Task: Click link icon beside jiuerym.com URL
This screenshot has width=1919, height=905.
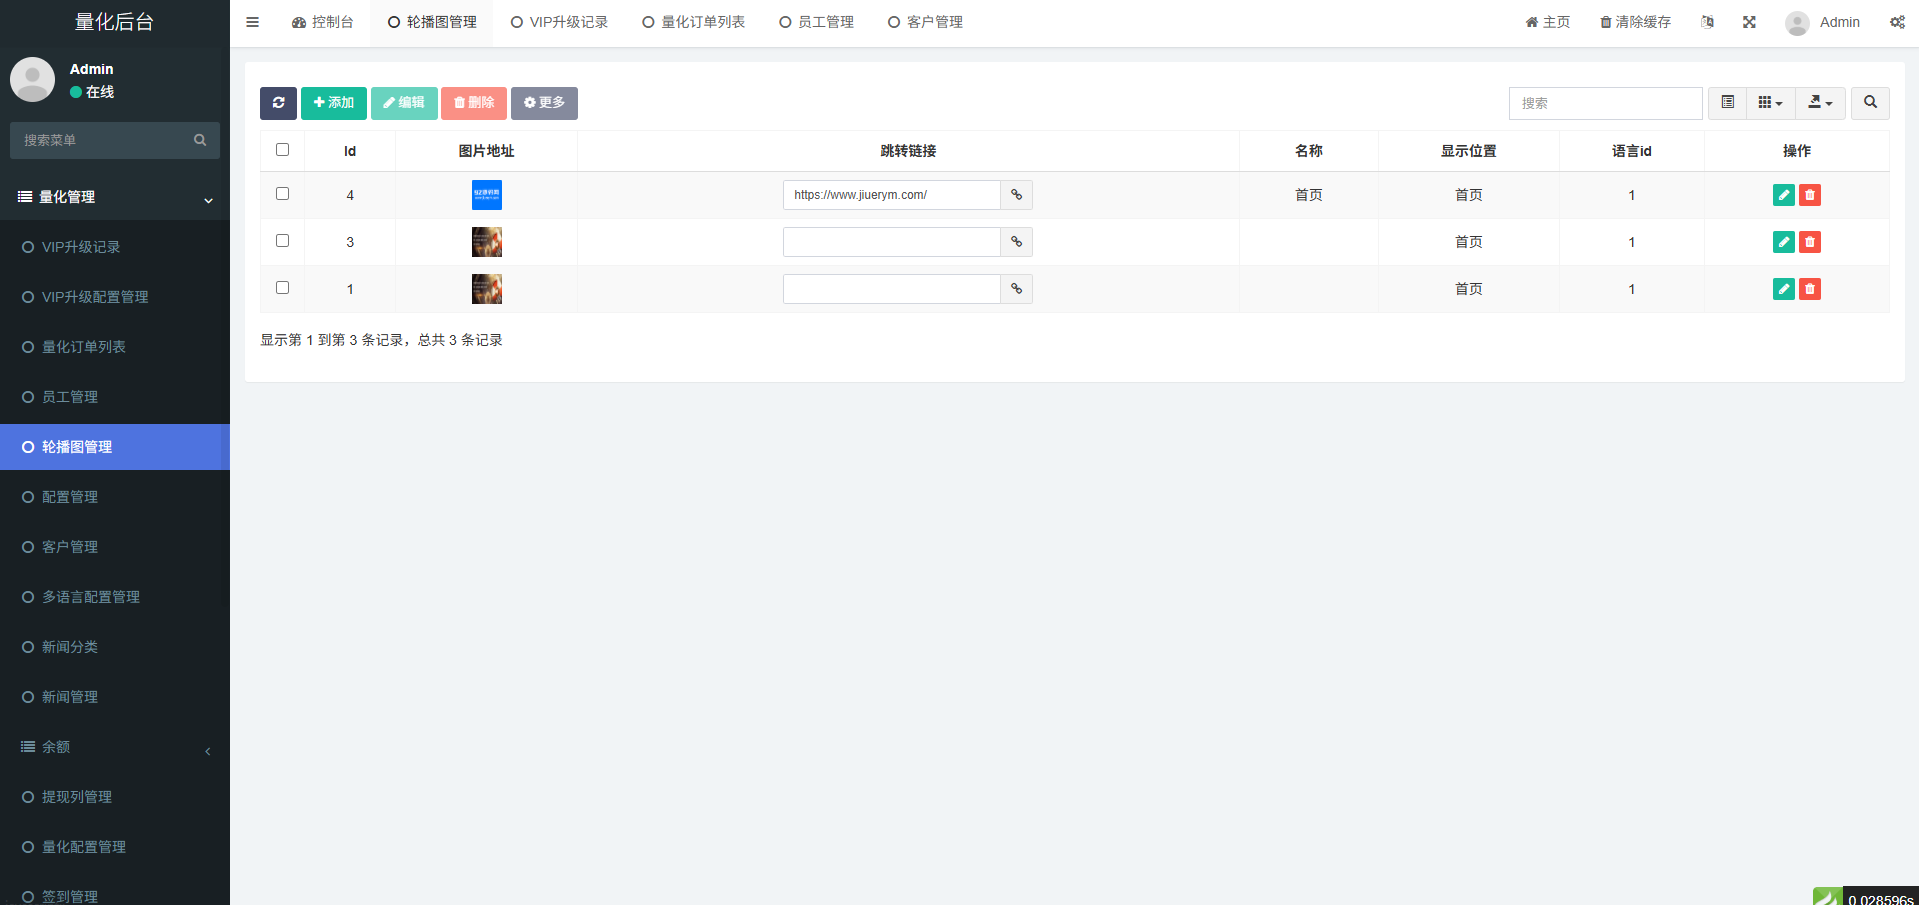Action: (1016, 195)
